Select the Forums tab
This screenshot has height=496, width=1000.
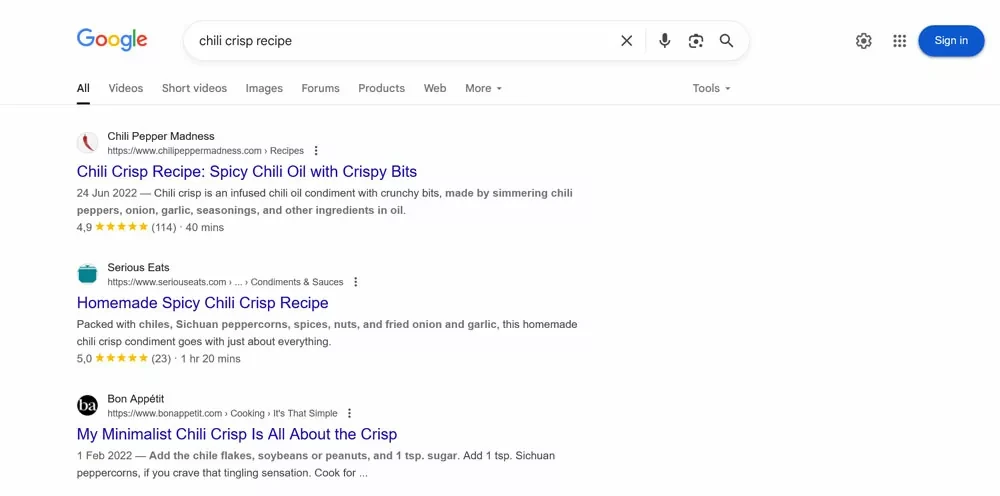tap(320, 88)
